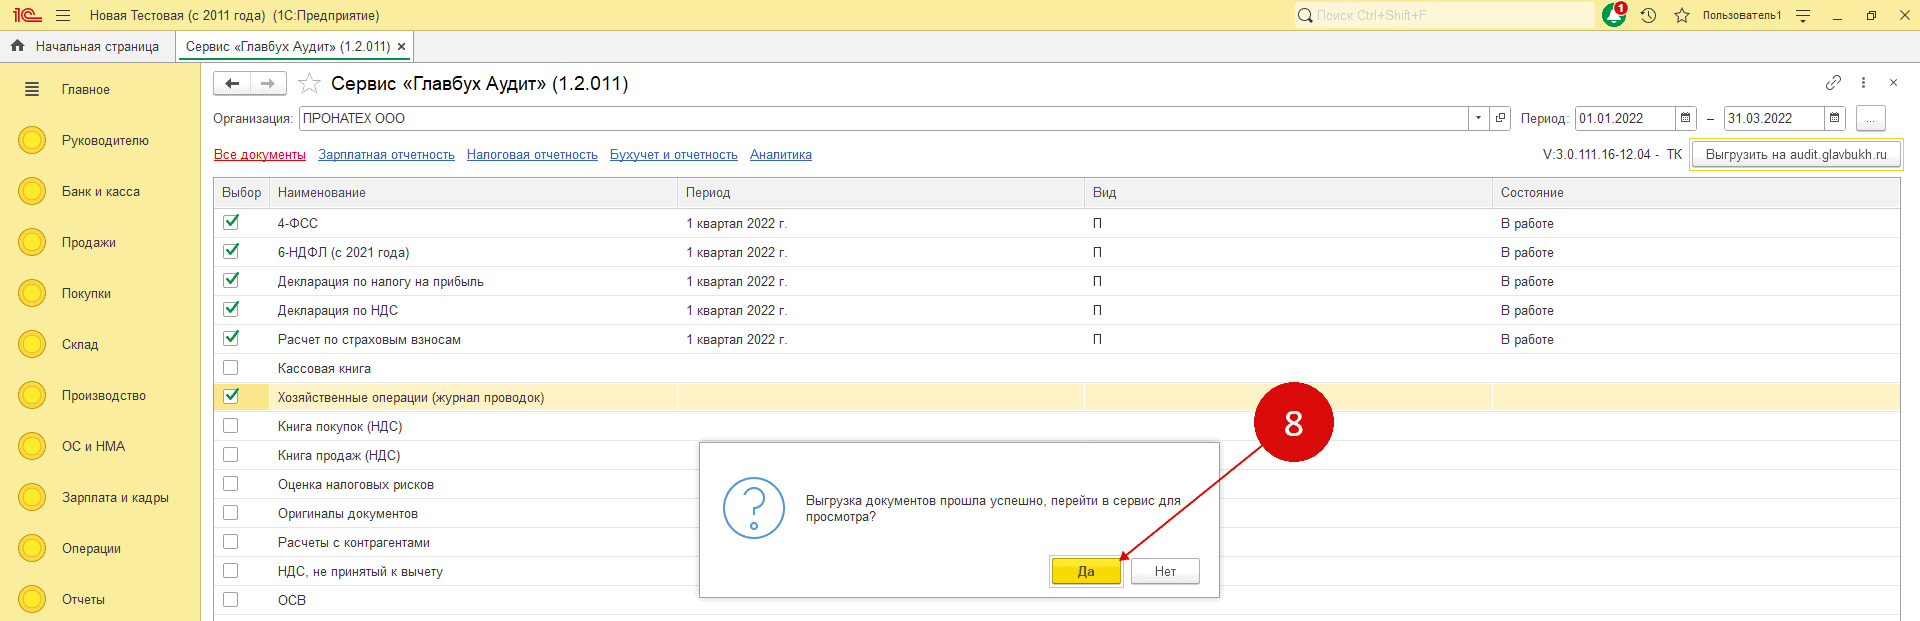The width and height of the screenshot is (1920, 621).
Task: Open the Зарплата и кадры section
Action: [x=114, y=497]
